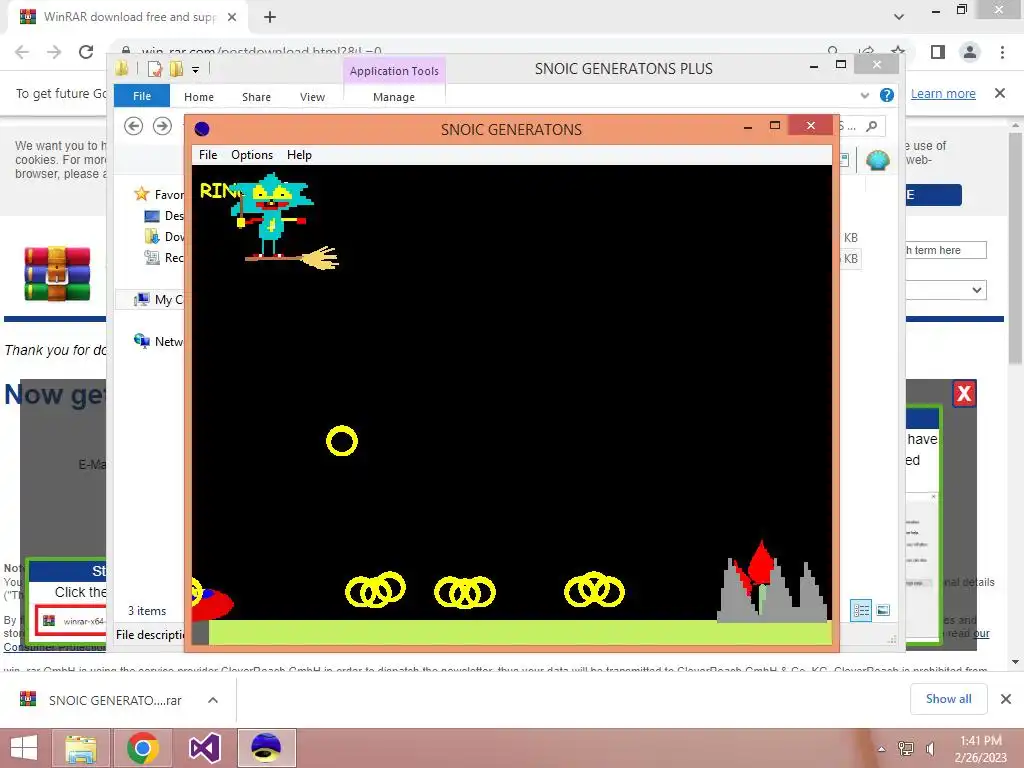Click the volume speaker icon in tray
1024x768 pixels.
pos(930,748)
